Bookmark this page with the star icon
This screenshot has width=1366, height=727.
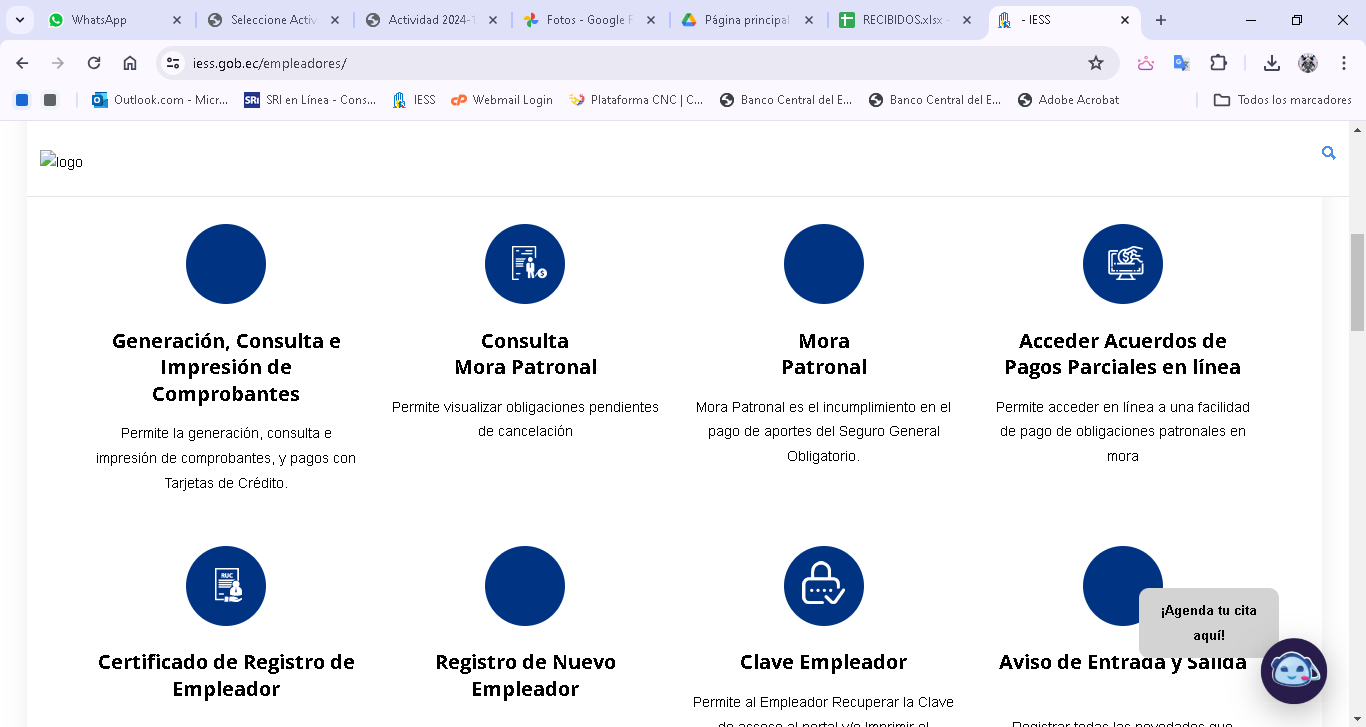click(x=1096, y=63)
